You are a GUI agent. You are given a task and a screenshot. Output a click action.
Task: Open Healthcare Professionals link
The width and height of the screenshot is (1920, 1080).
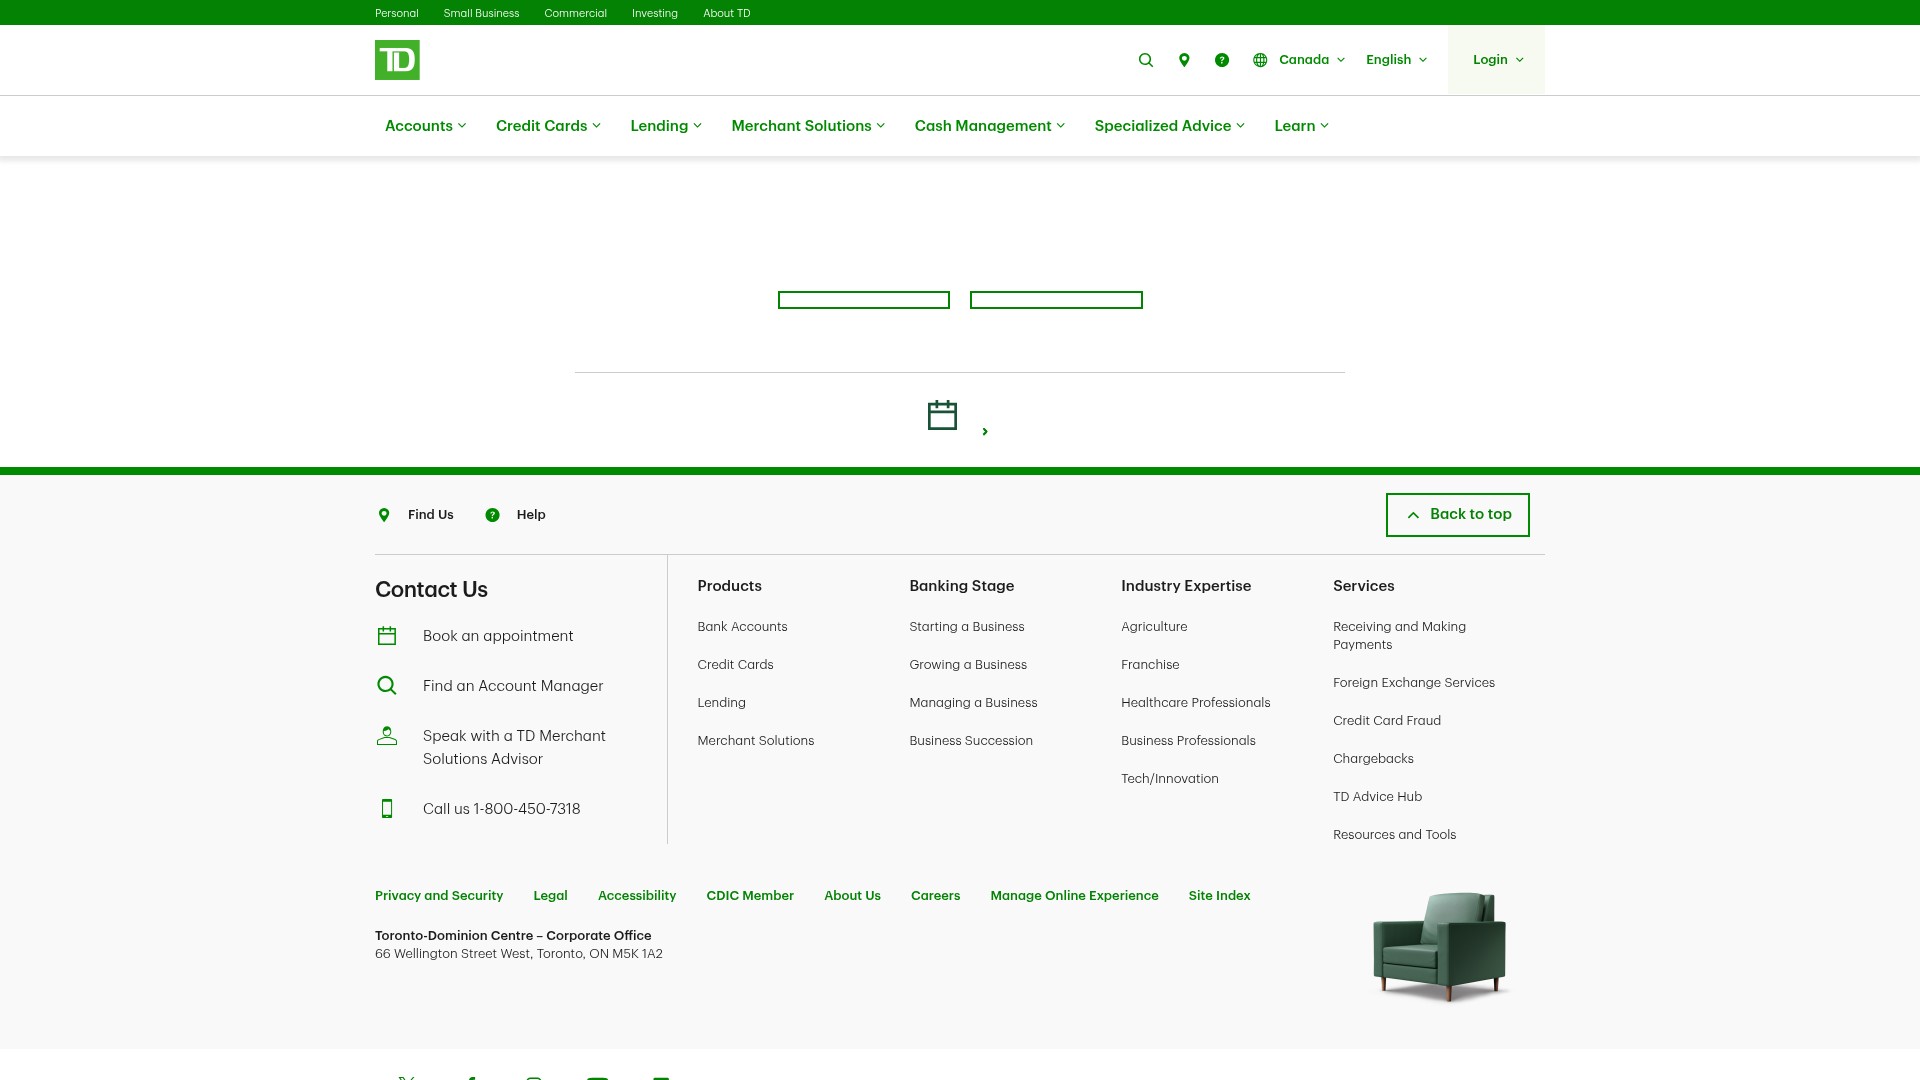coord(1195,703)
